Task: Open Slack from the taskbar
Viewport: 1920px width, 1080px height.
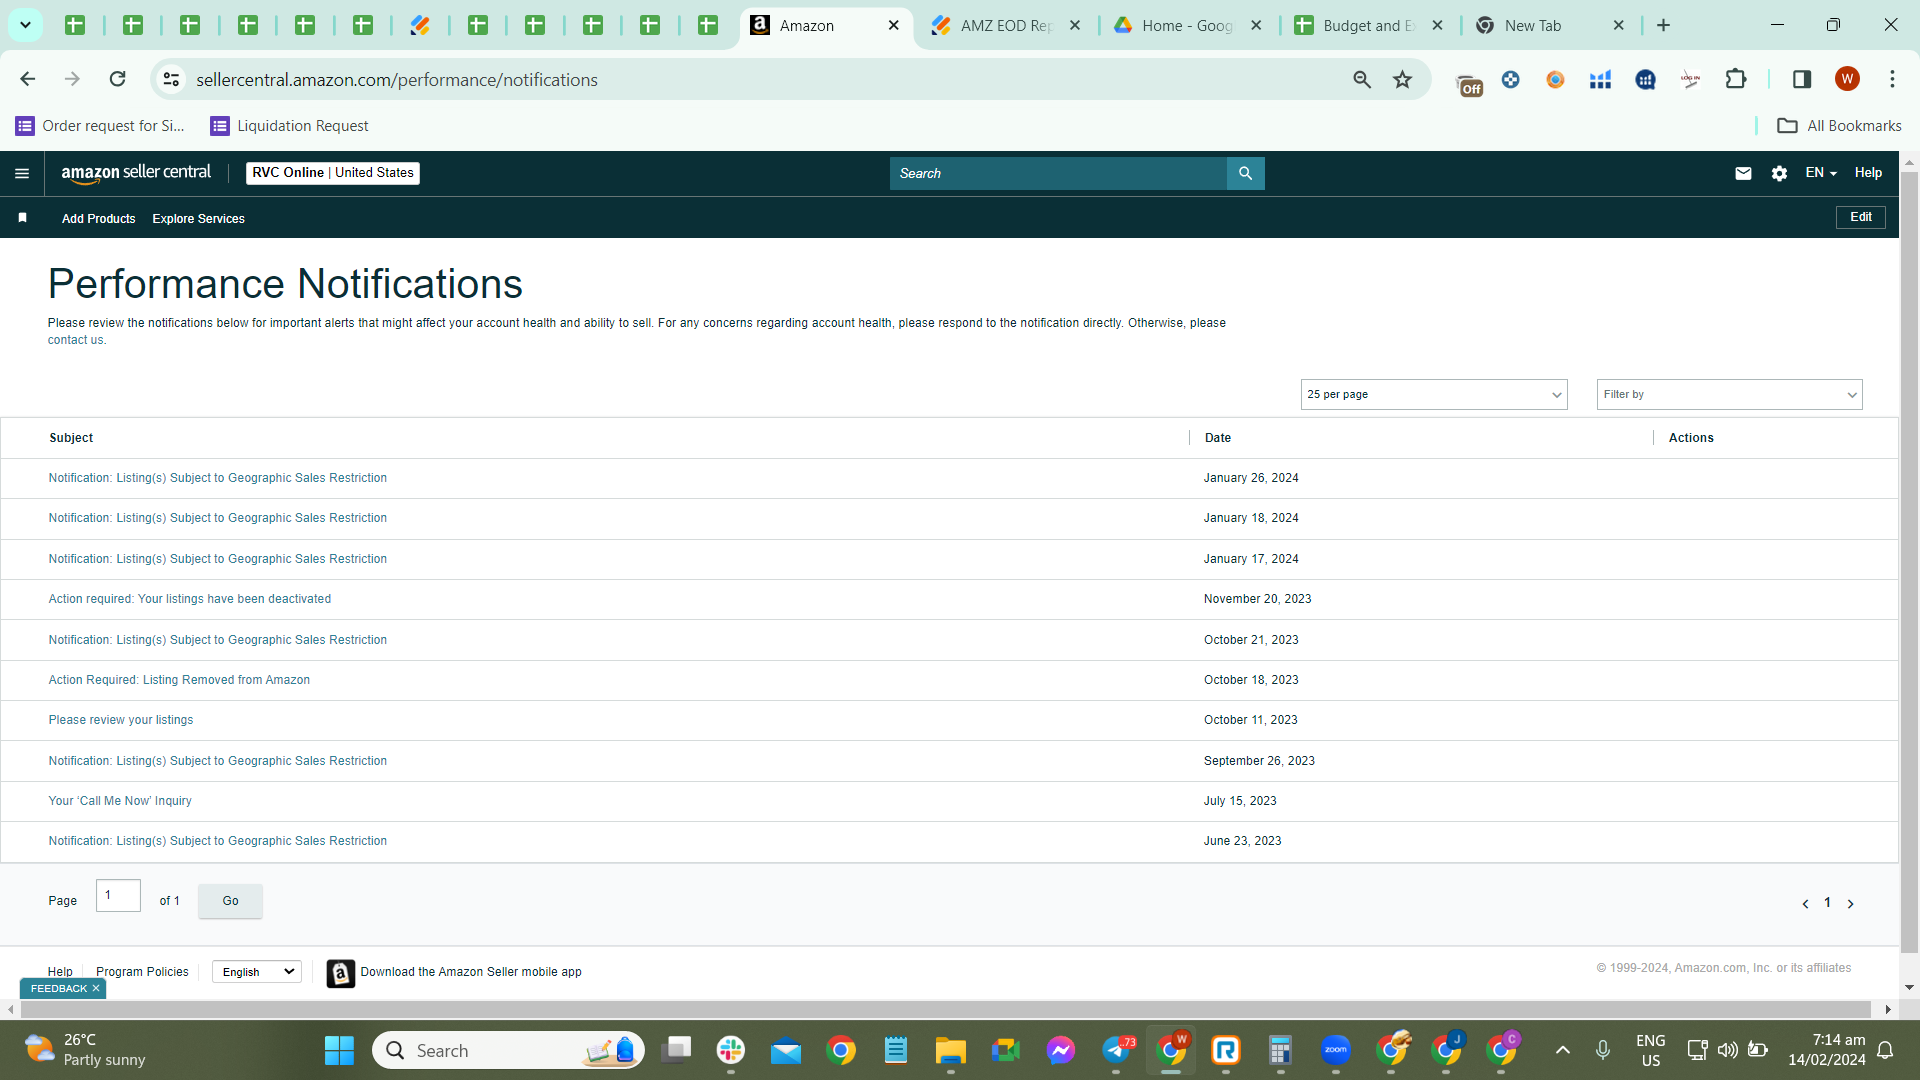Action: tap(731, 1050)
